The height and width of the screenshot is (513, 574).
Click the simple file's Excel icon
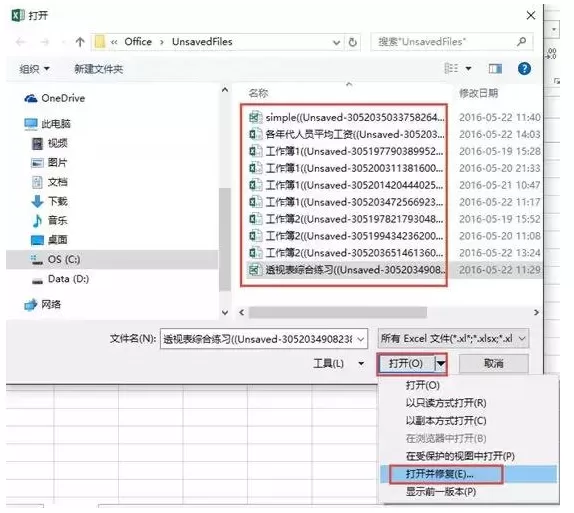pyautogui.click(x=255, y=117)
